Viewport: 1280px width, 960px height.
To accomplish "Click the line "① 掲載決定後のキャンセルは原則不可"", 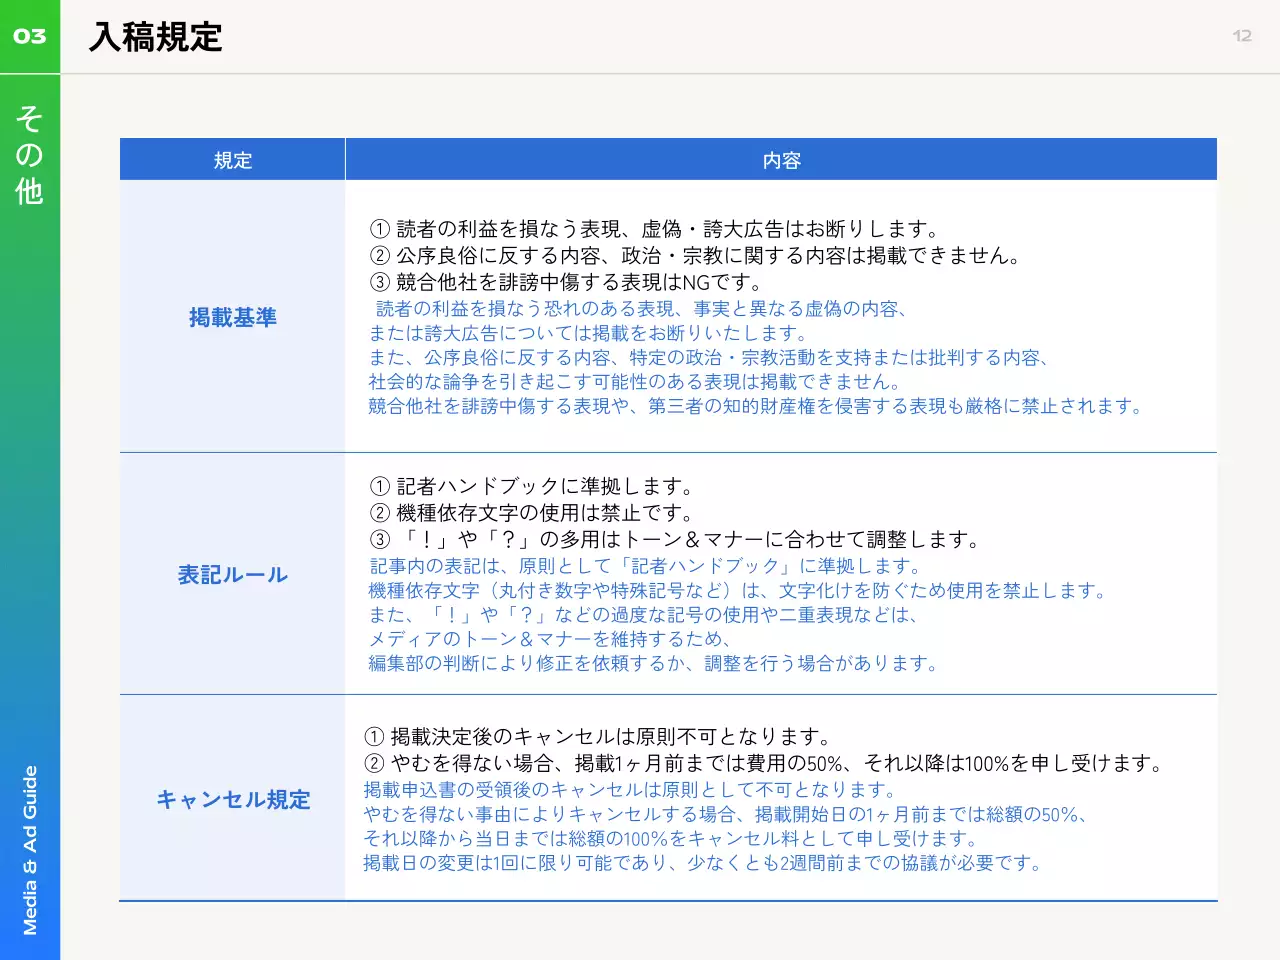I will pos(599,737).
